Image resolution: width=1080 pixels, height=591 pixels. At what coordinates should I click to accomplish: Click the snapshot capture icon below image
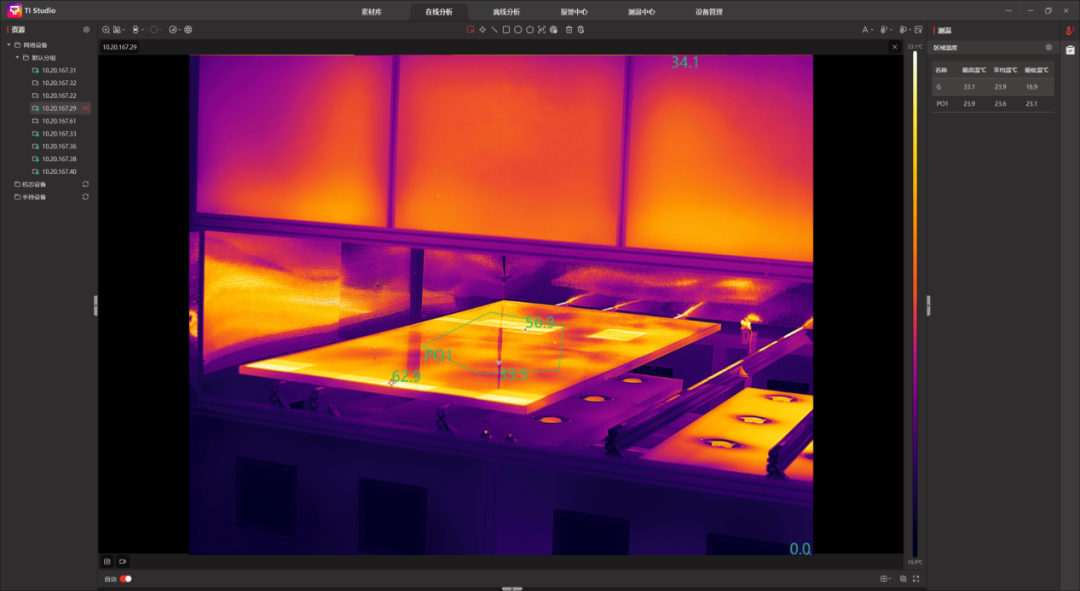[x=108, y=562]
